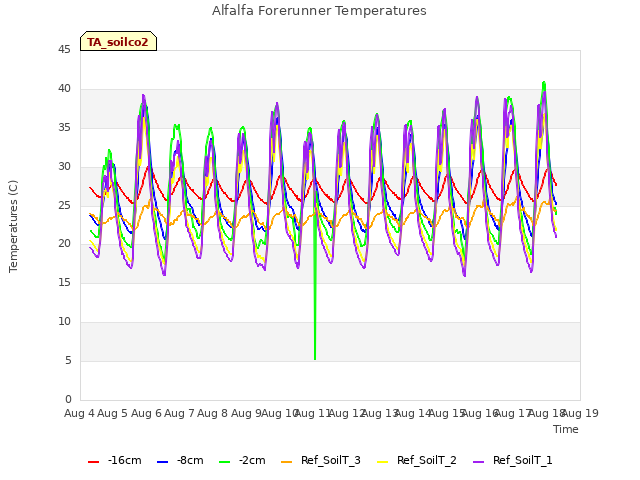
Task: Click the 25 y-axis tick label
Action: pyautogui.click(x=64, y=205)
